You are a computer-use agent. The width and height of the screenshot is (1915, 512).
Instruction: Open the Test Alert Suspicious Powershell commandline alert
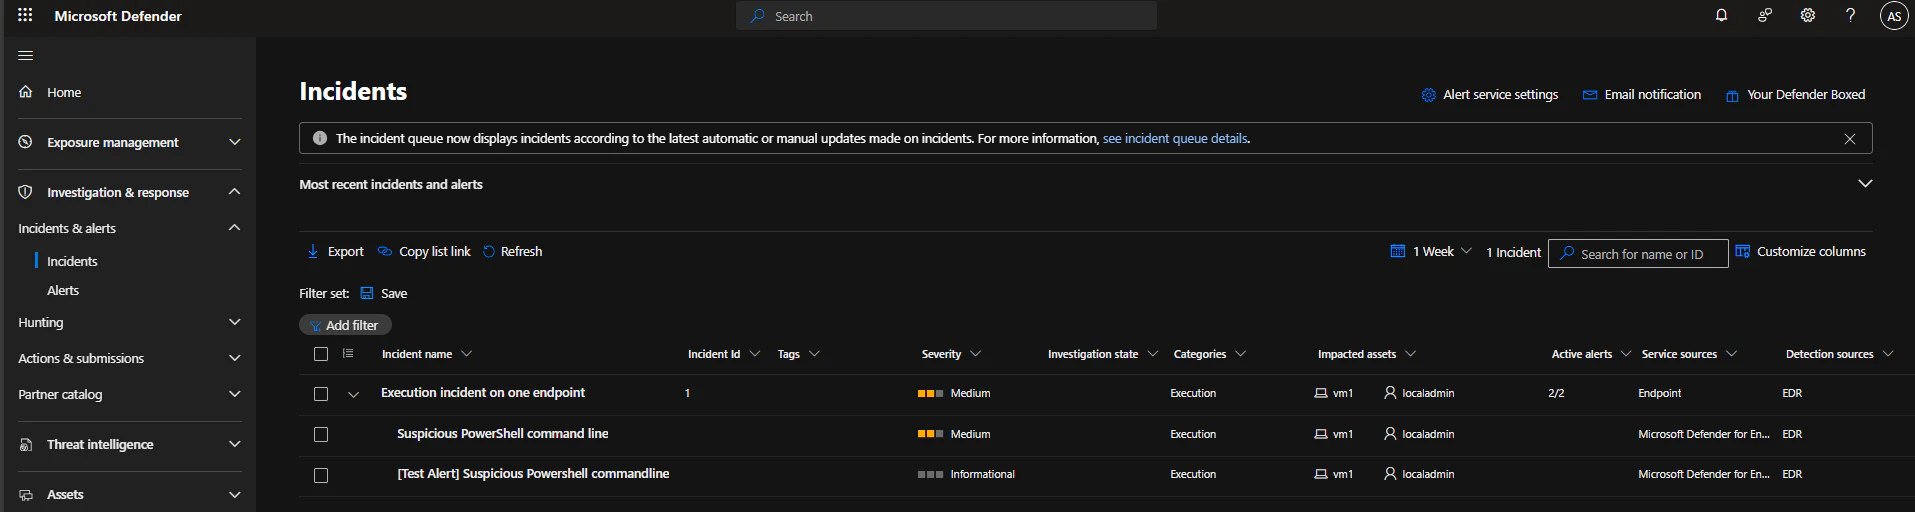533,474
